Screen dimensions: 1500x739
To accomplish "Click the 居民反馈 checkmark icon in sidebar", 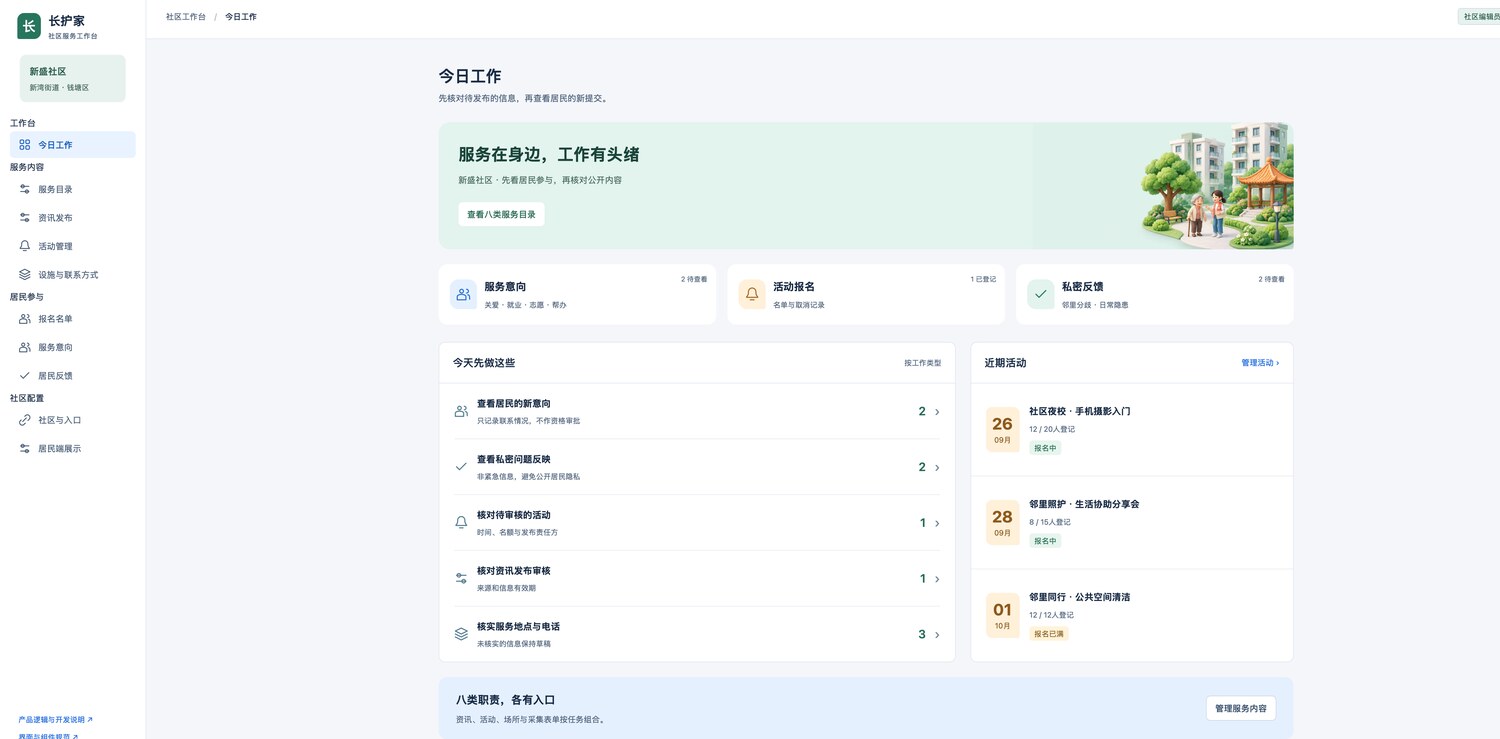I will point(25,376).
